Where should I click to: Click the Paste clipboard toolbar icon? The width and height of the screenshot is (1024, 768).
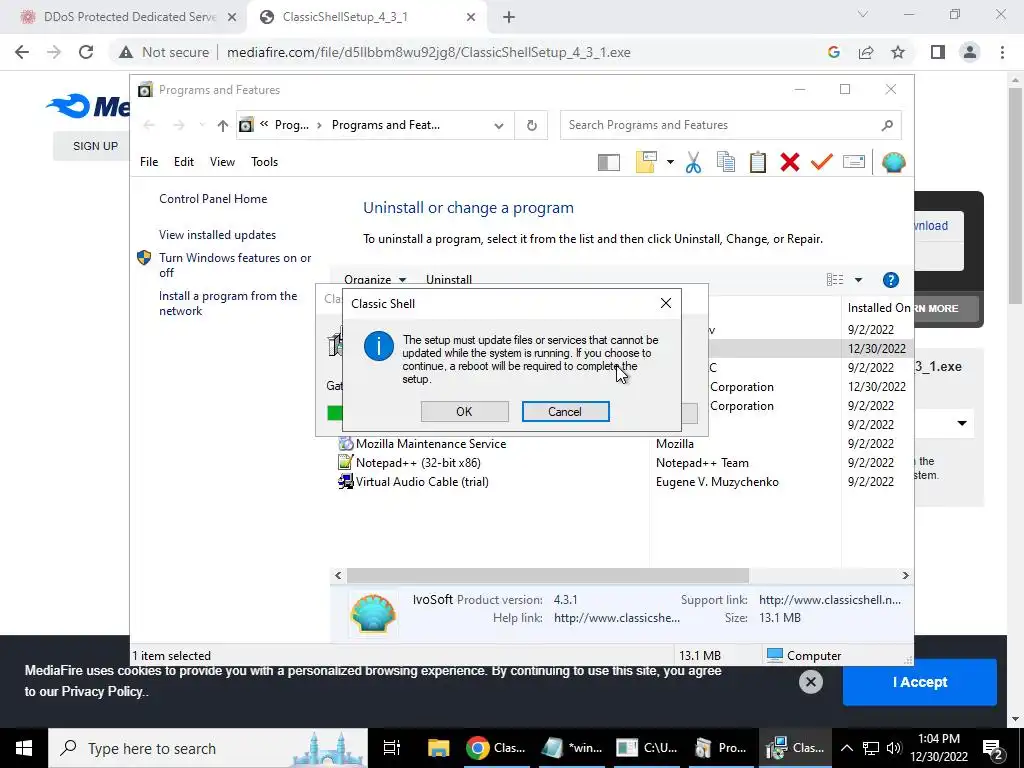tap(758, 162)
